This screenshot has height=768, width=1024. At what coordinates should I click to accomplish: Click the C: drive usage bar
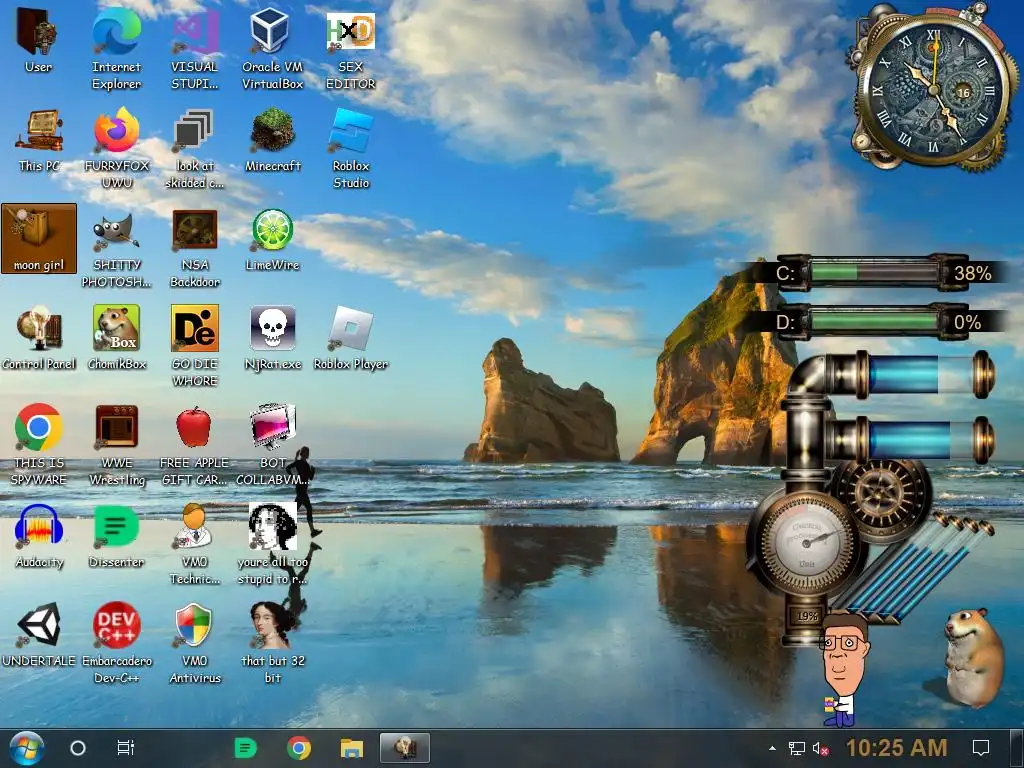pos(874,272)
